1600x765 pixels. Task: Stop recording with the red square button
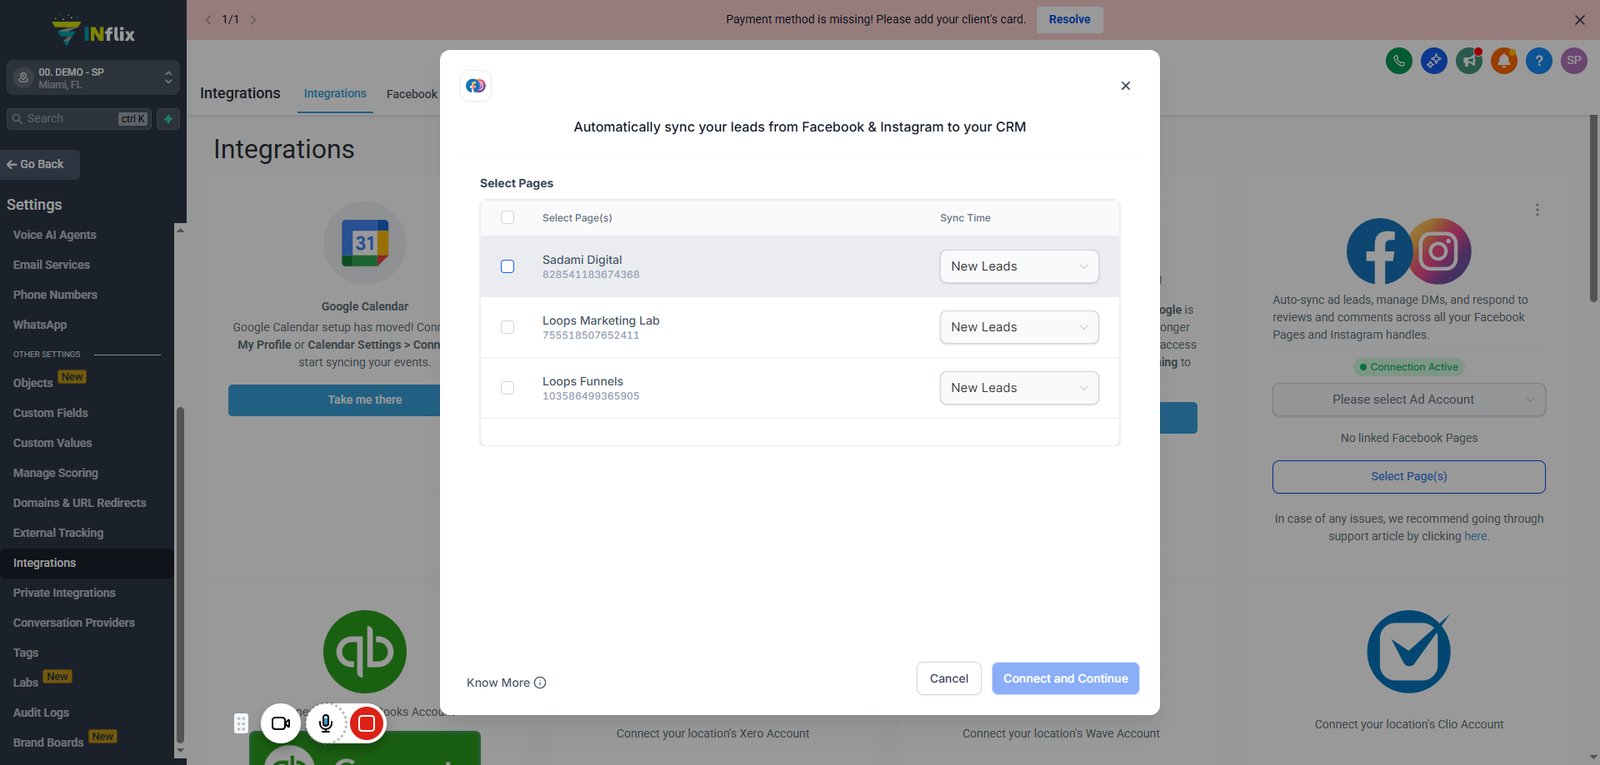click(x=367, y=723)
